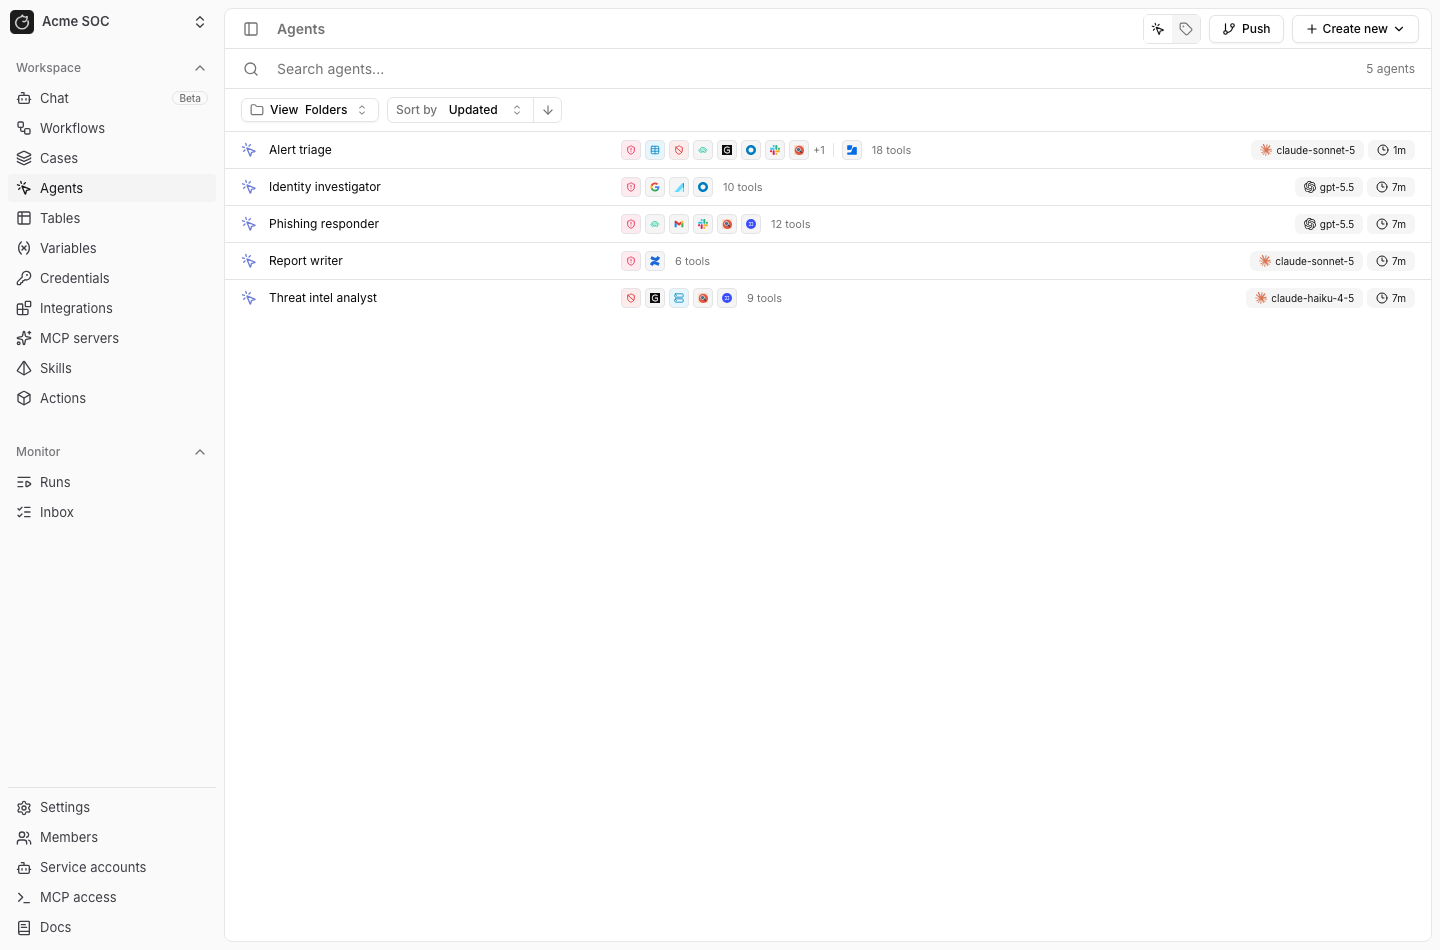Click the red shield icon in Report writer row
The width and height of the screenshot is (1440, 950).
pyautogui.click(x=631, y=261)
